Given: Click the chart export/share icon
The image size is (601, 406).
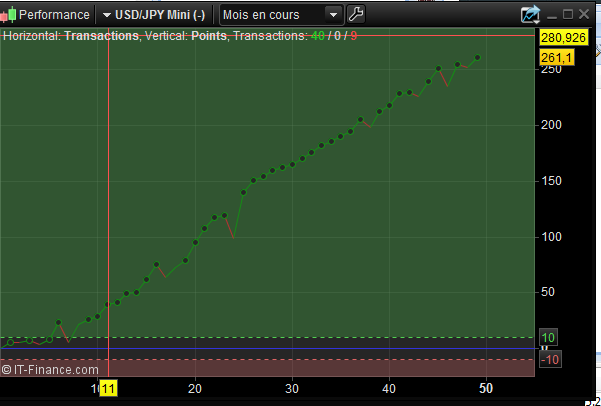Looking at the screenshot, I should 530,15.
